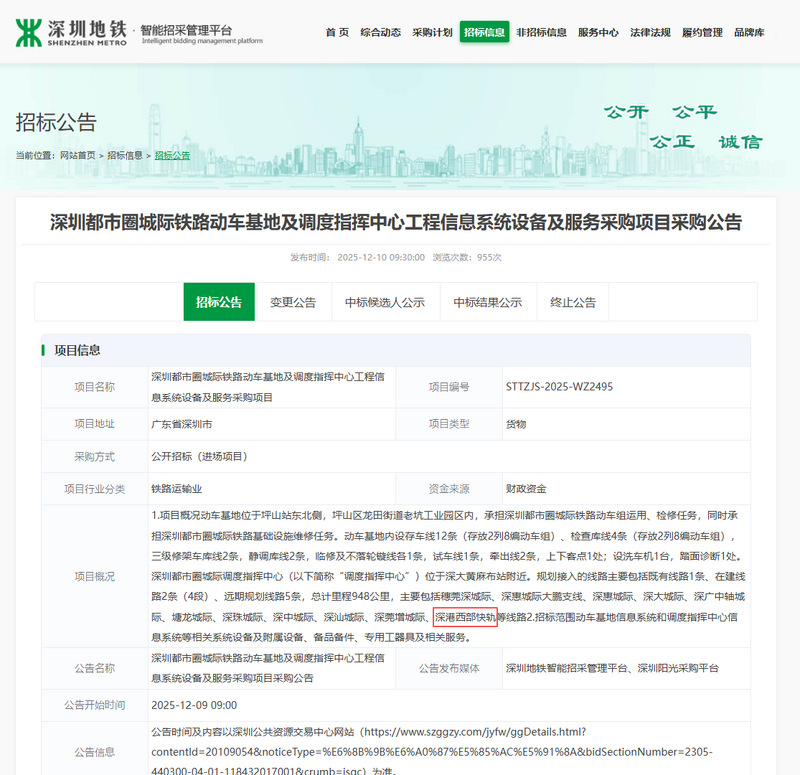Screen dimensions: 800x775
Task: Switch to the 中标候选人公示 tab
Action: click(x=385, y=302)
